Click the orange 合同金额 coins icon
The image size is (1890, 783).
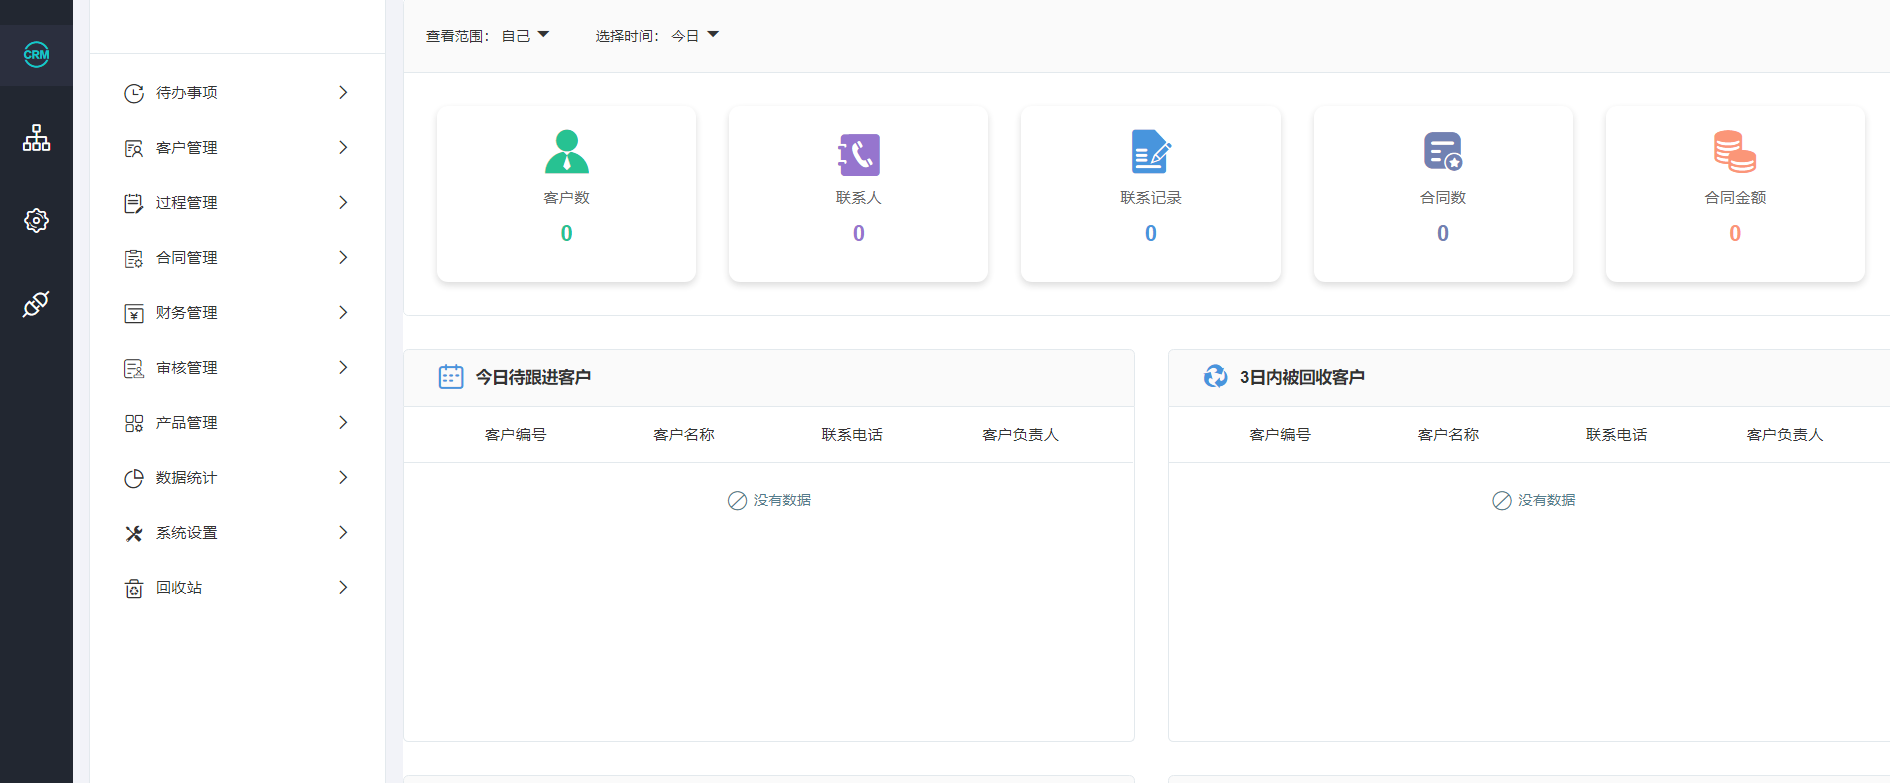[1735, 152]
